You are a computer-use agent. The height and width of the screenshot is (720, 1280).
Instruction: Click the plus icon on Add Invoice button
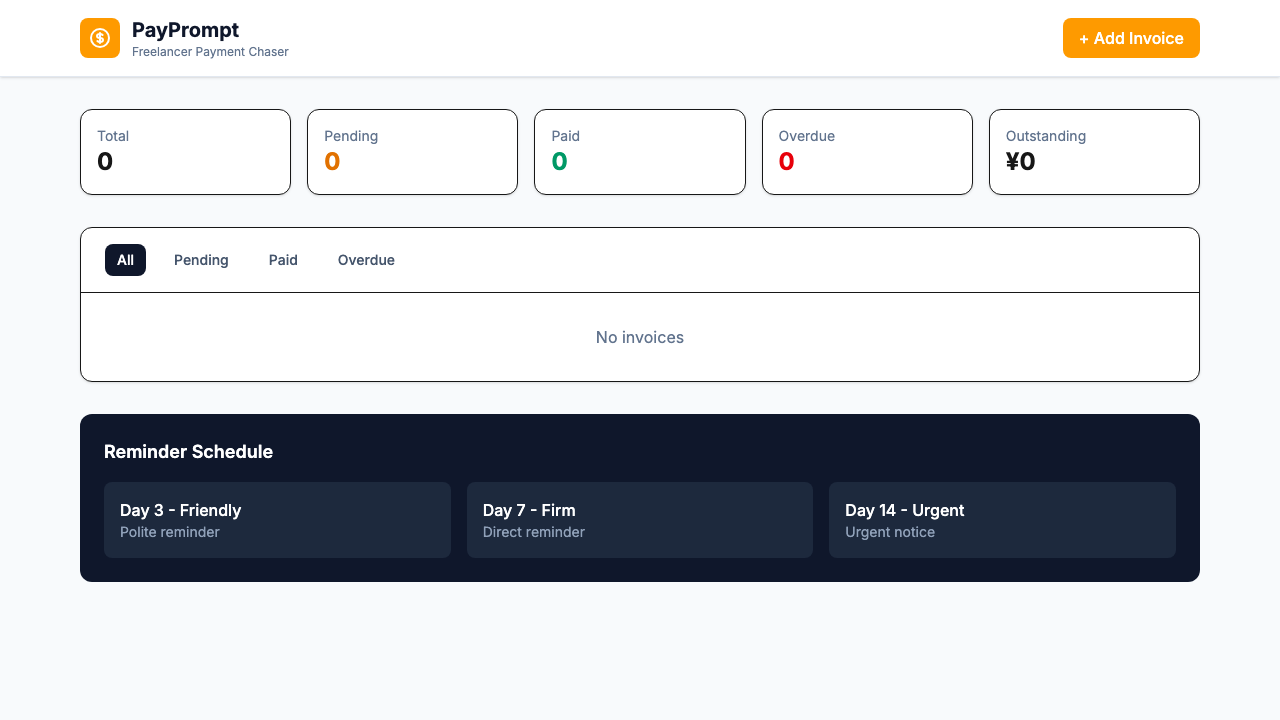coord(1085,38)
